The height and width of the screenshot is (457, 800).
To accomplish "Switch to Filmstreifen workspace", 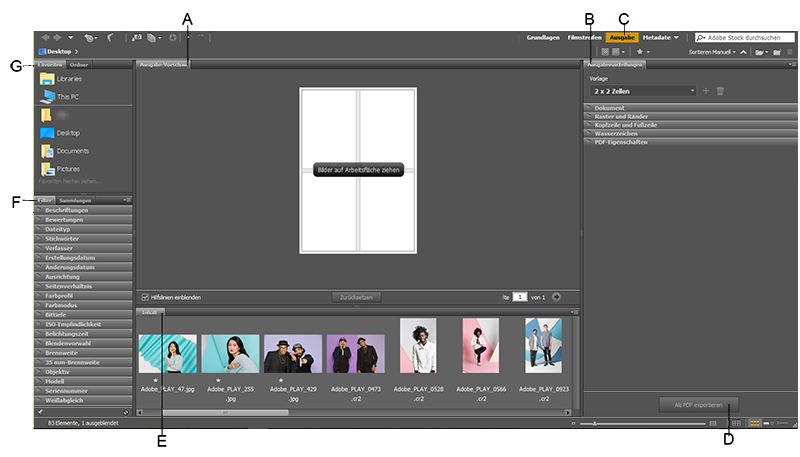I will click(x=584, y=37).
